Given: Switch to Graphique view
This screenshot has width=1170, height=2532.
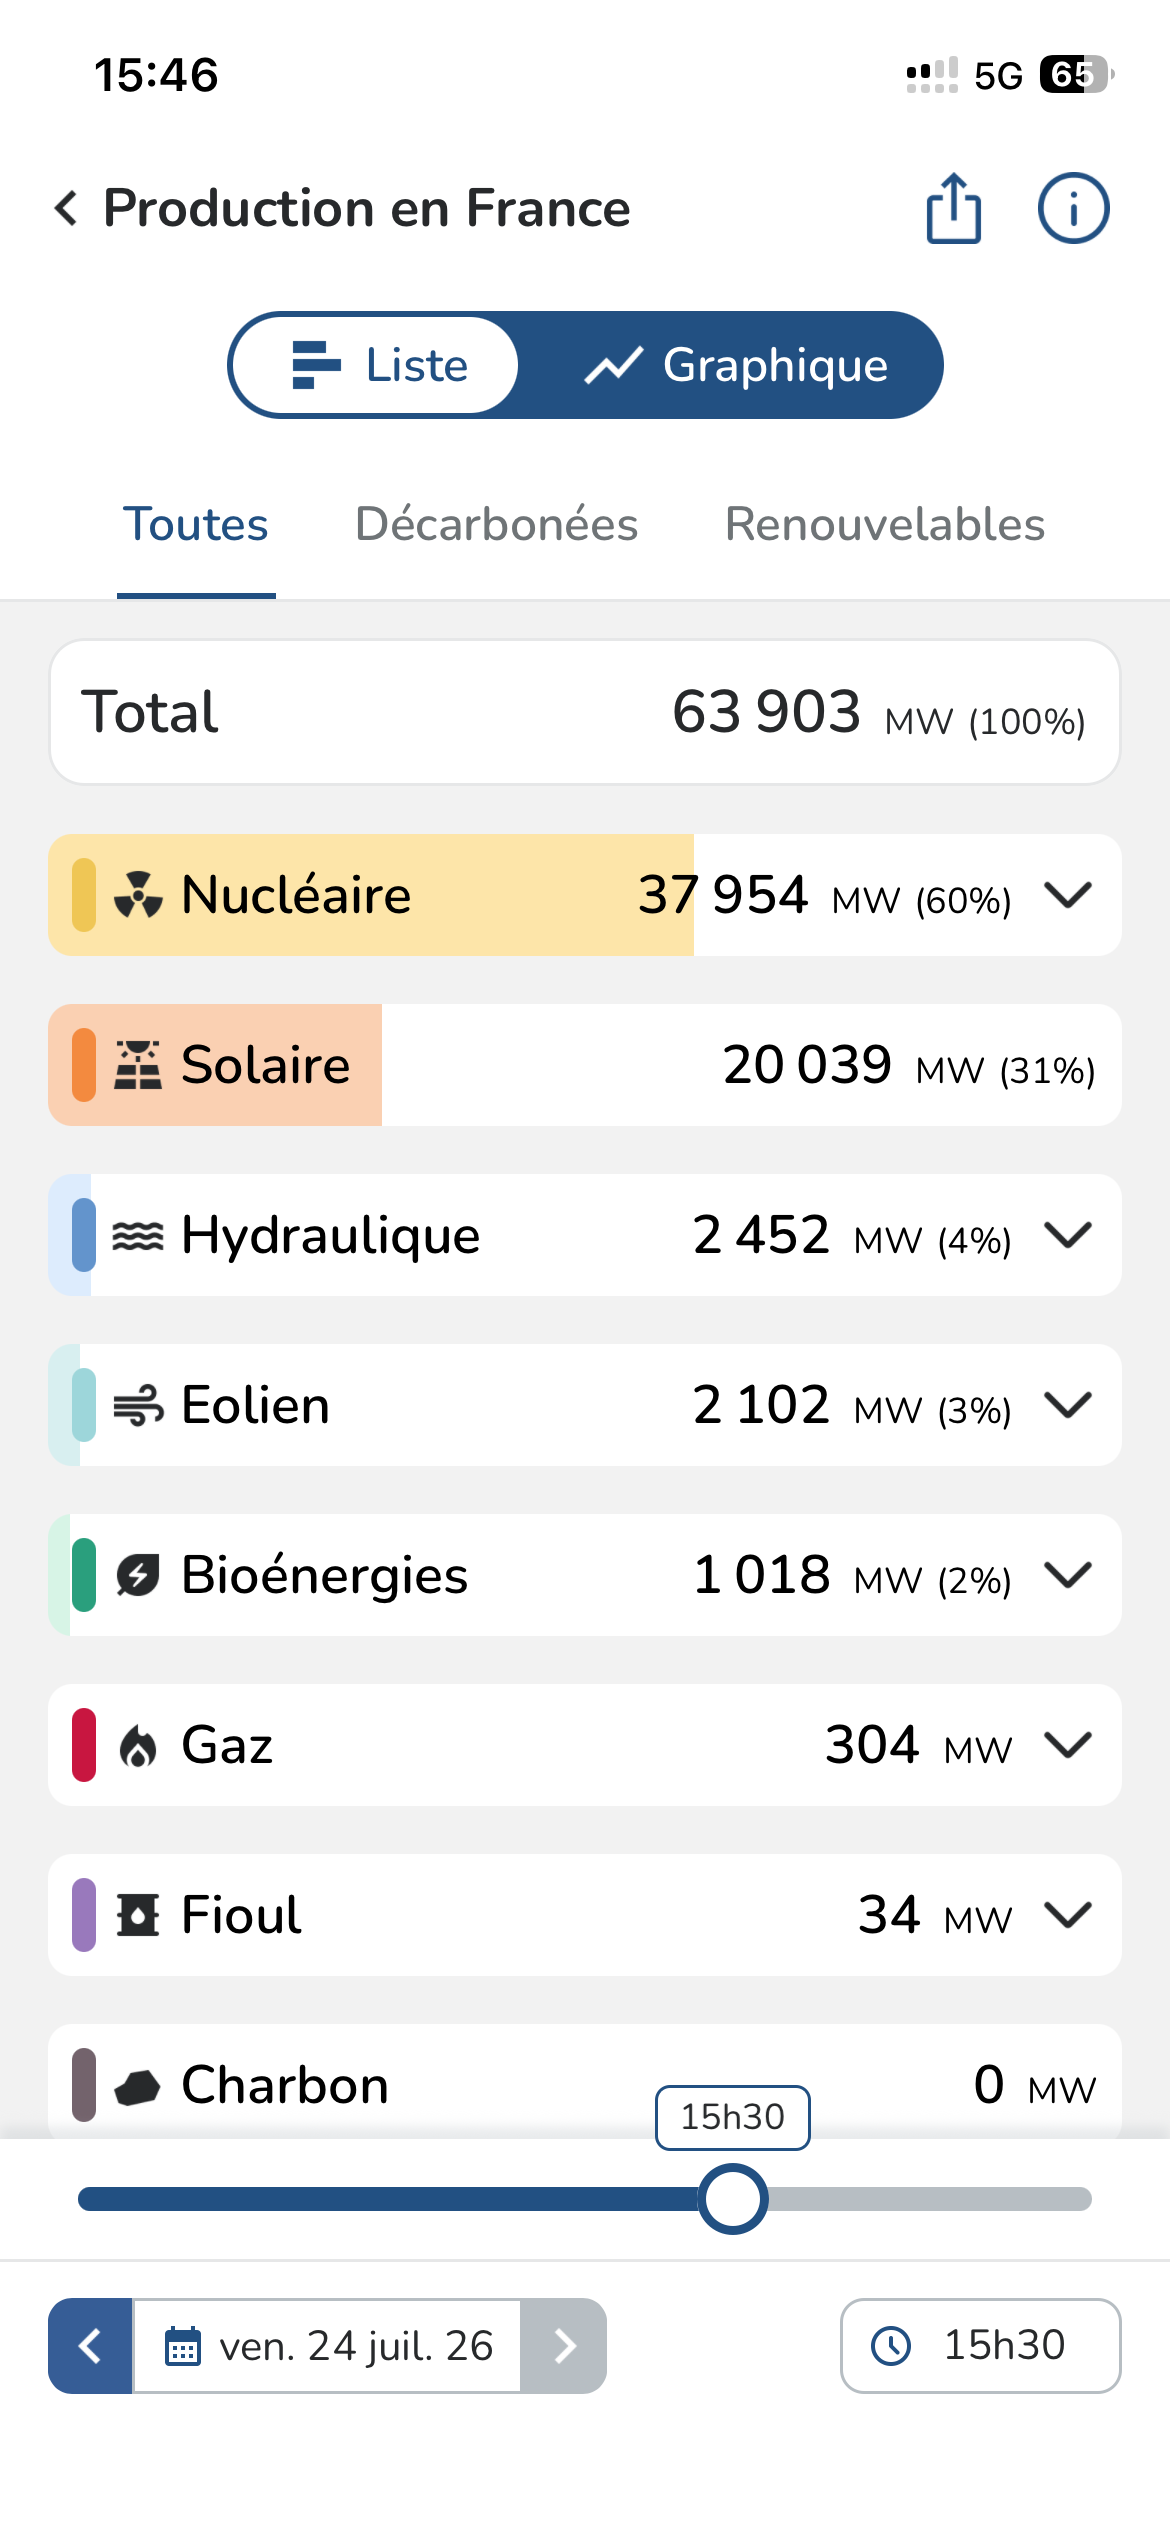Looking at the screenshot, I should [x=735, y=365].
